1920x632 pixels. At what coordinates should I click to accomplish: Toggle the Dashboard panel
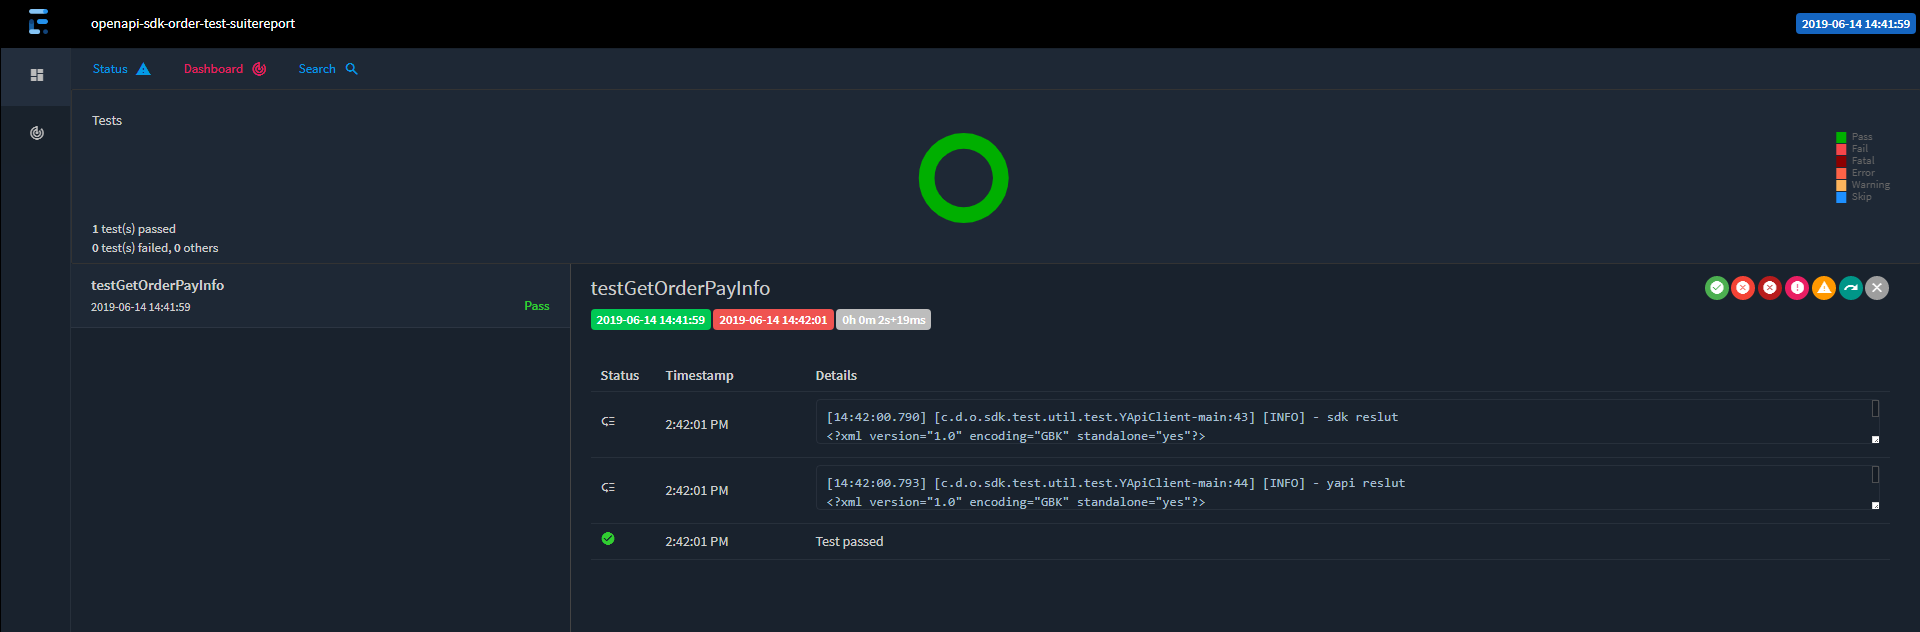pyautogui.click(x=225, y=69)
